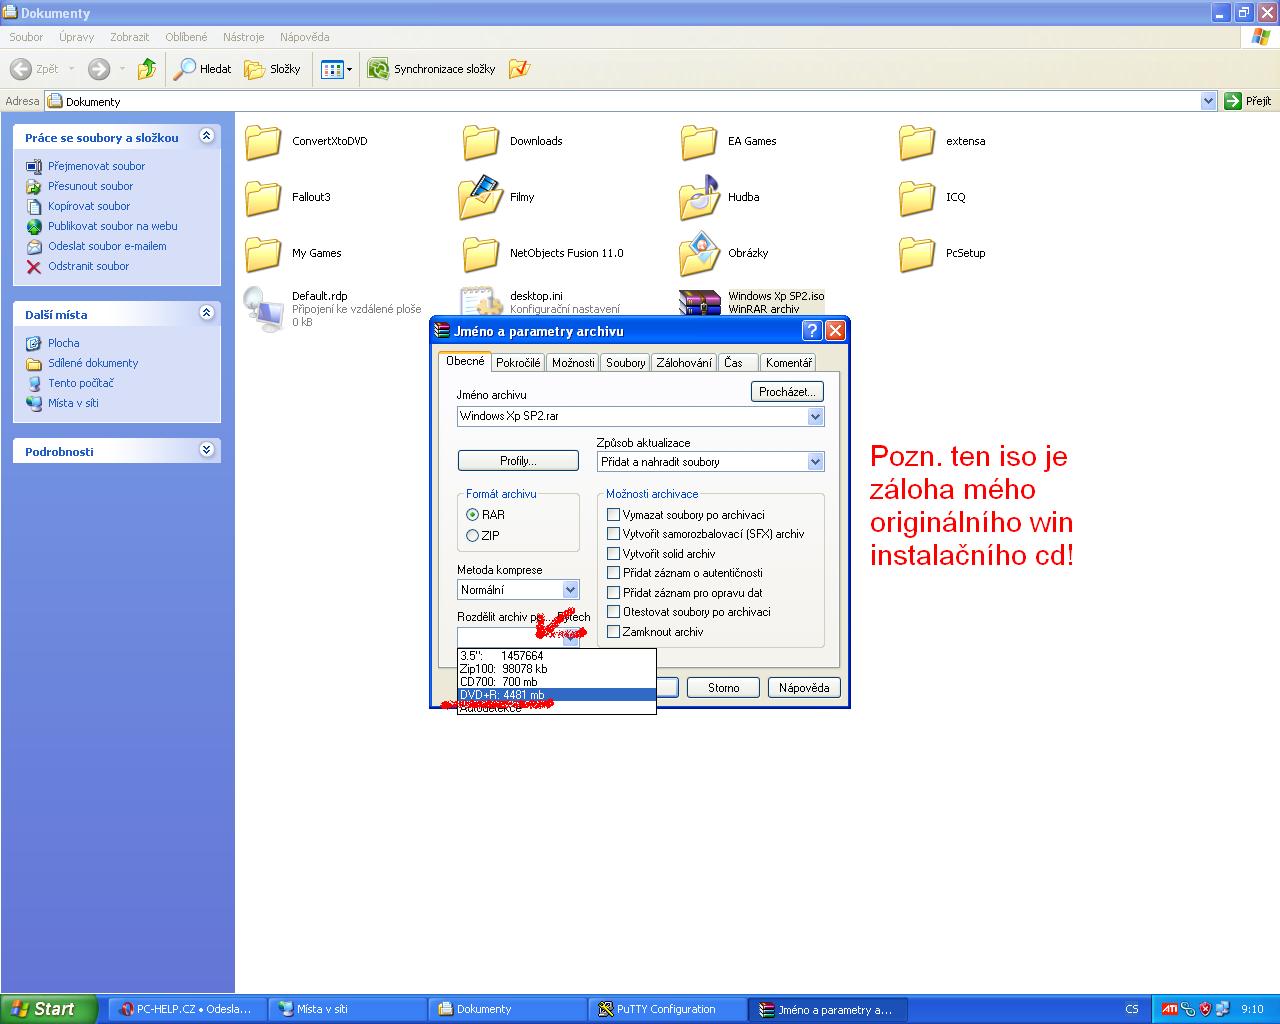Viewport: 1280px width, 1024px height.
Task: Select the ICQ folder icon
Action: (917, 198)
